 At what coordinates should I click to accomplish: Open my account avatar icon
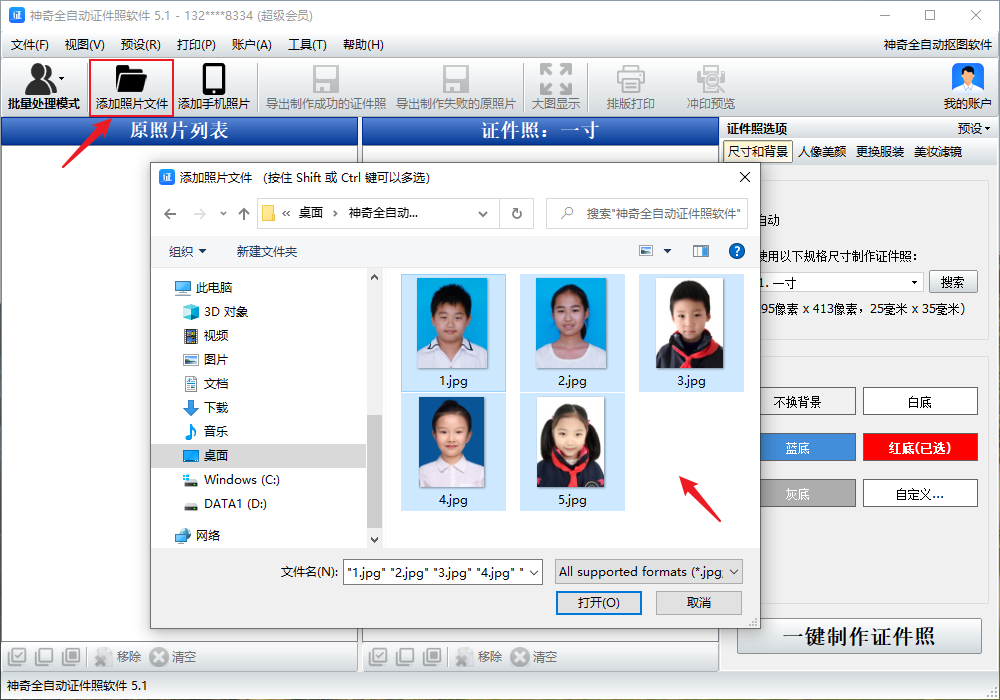[x=967, y=80]
